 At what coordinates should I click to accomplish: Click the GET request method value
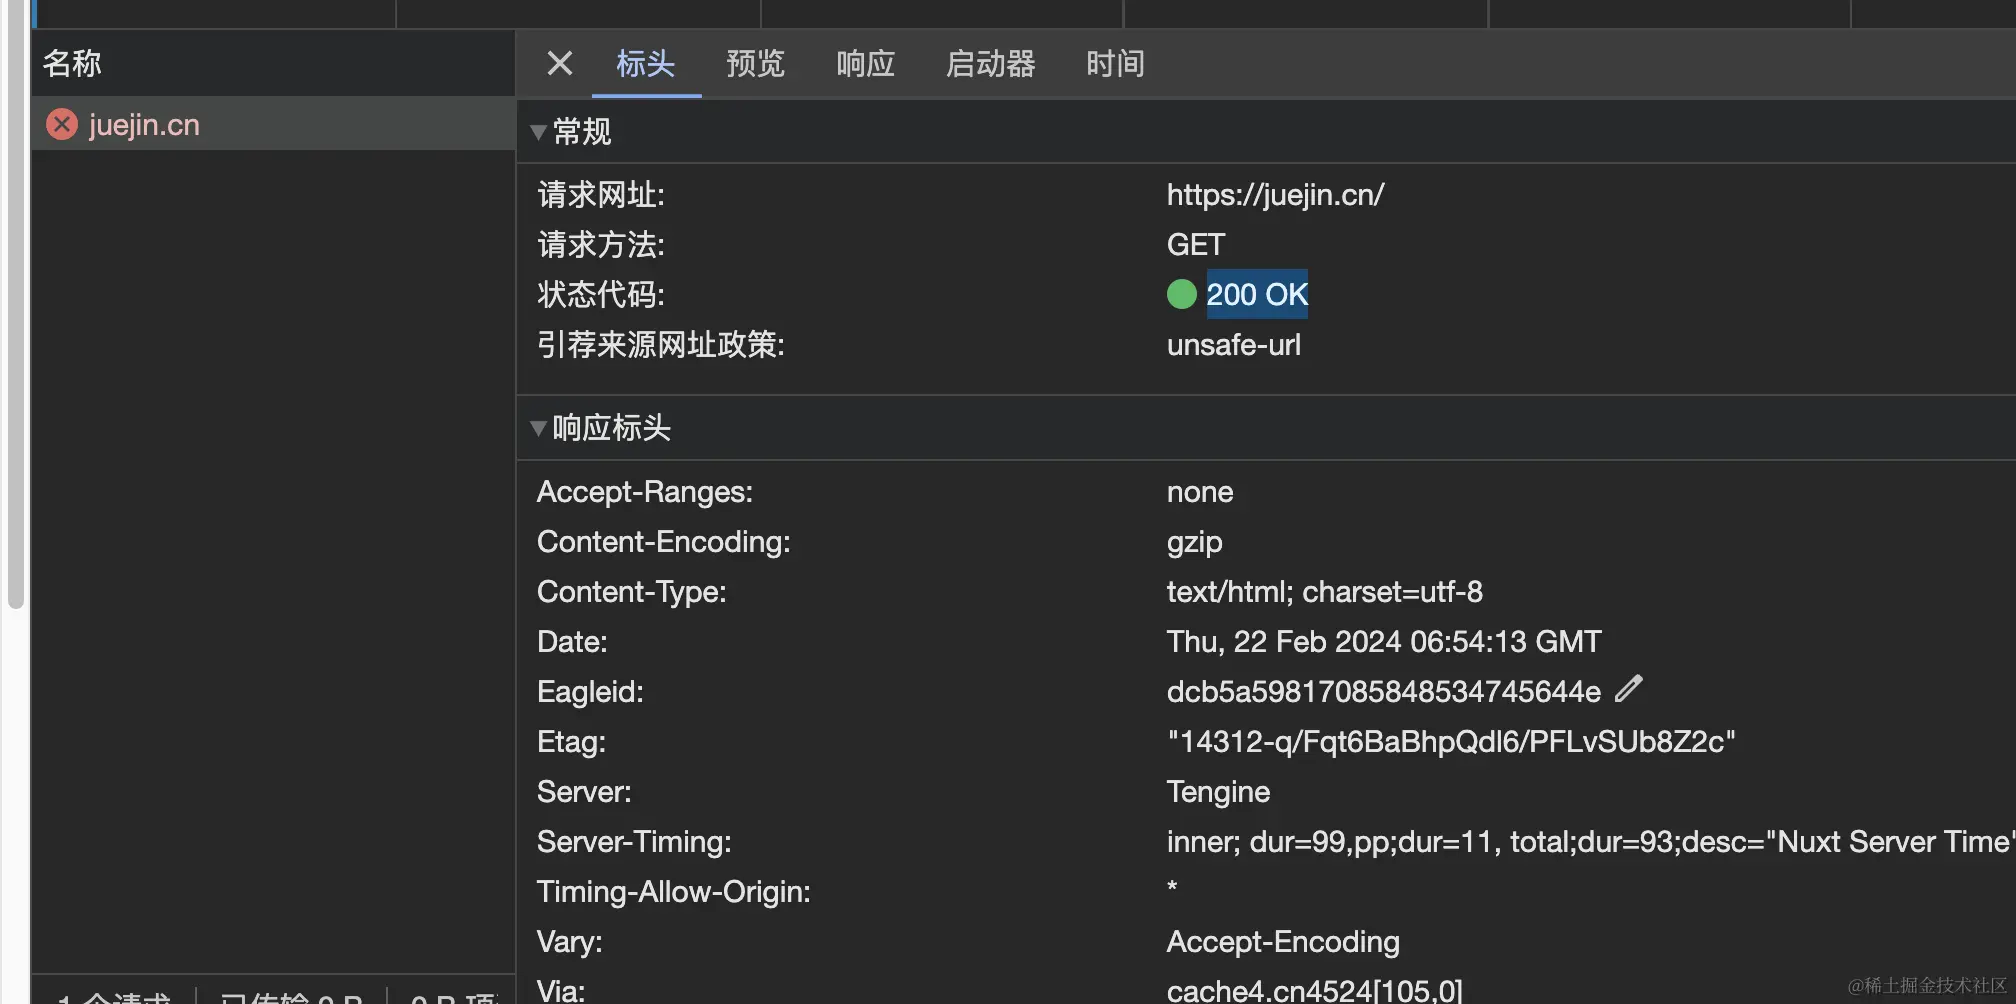pos(1196,244)
